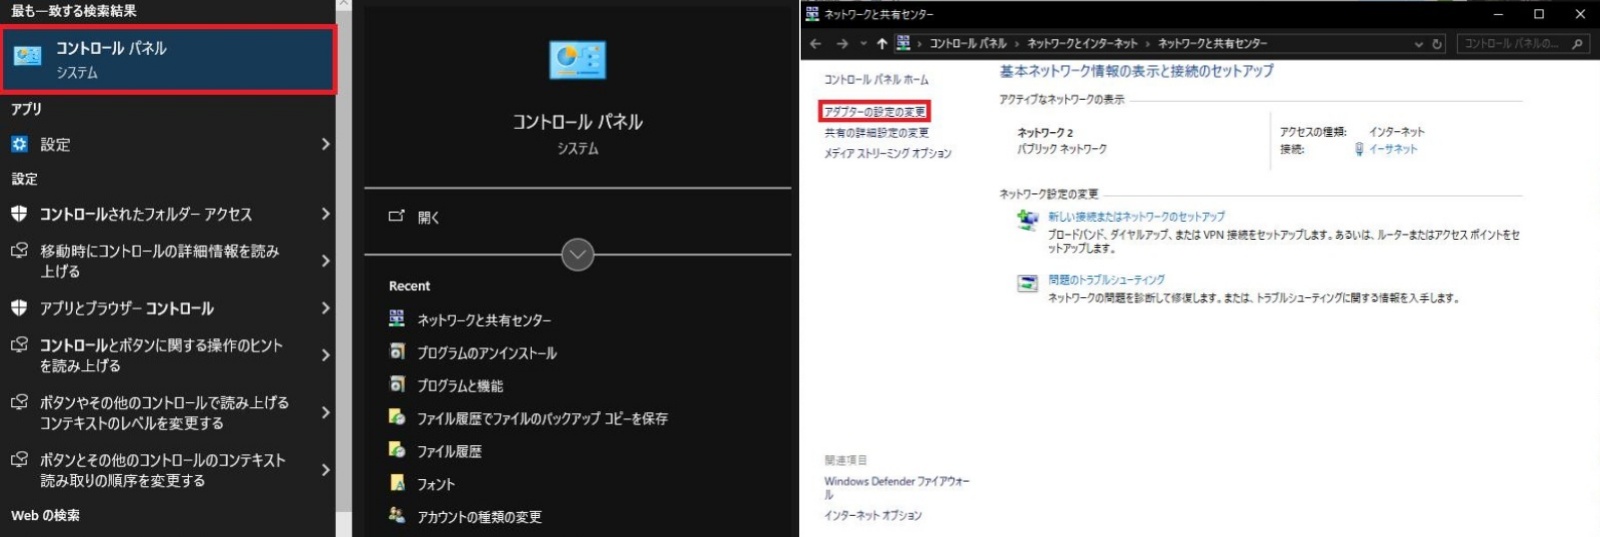Select フォント text in Recent
Screen dimensions: 1600x537
pyautogui.click(x=436, y=484)
